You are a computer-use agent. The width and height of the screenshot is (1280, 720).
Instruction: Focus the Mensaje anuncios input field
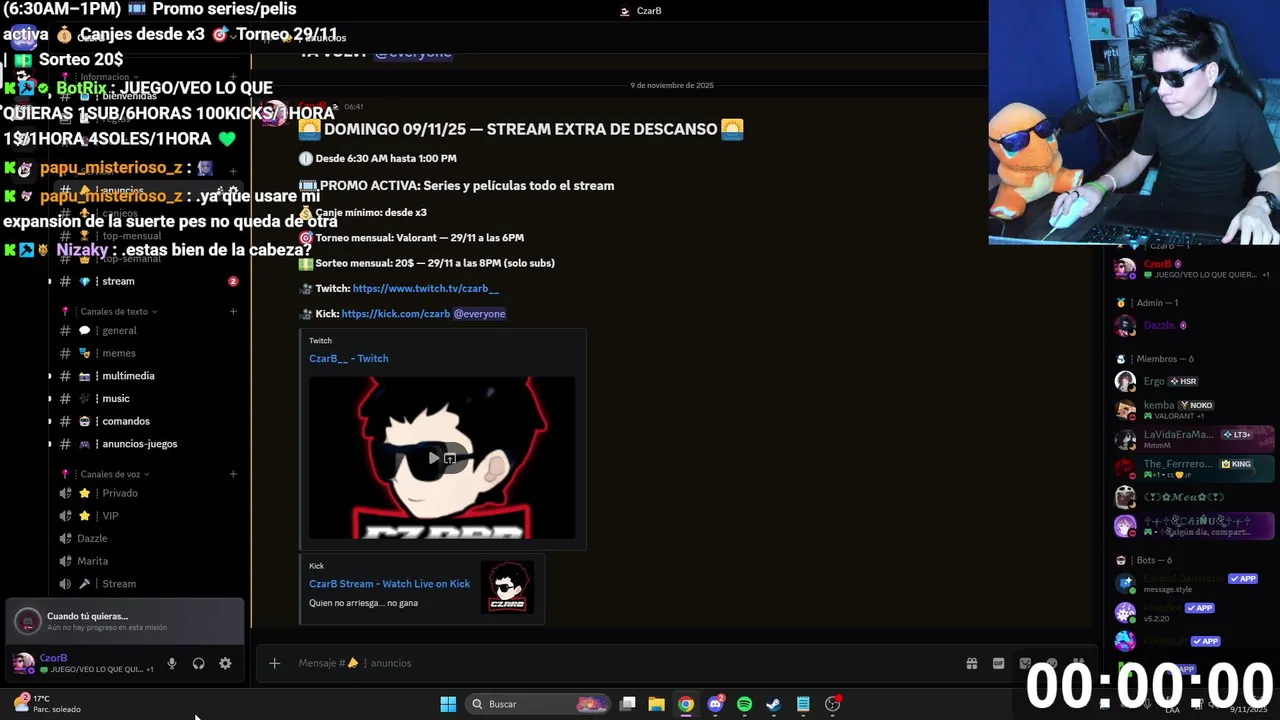click(x=620, y=663)
